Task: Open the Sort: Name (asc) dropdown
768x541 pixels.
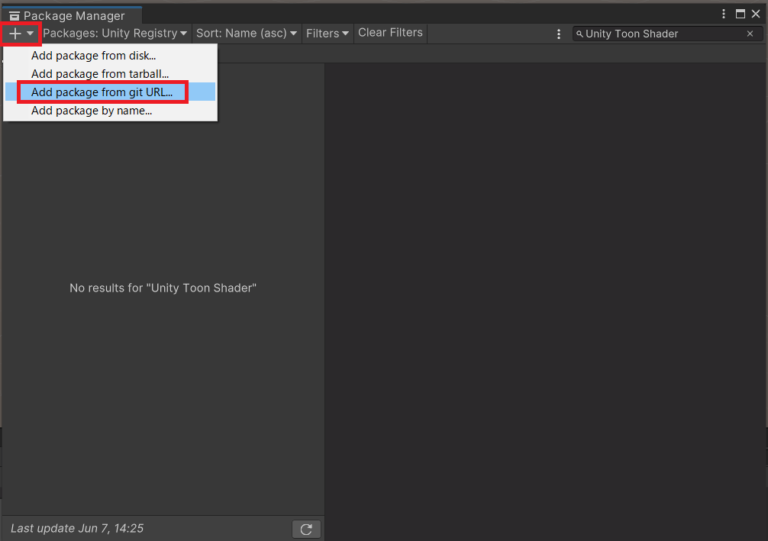Action: (x=247, y=33)
